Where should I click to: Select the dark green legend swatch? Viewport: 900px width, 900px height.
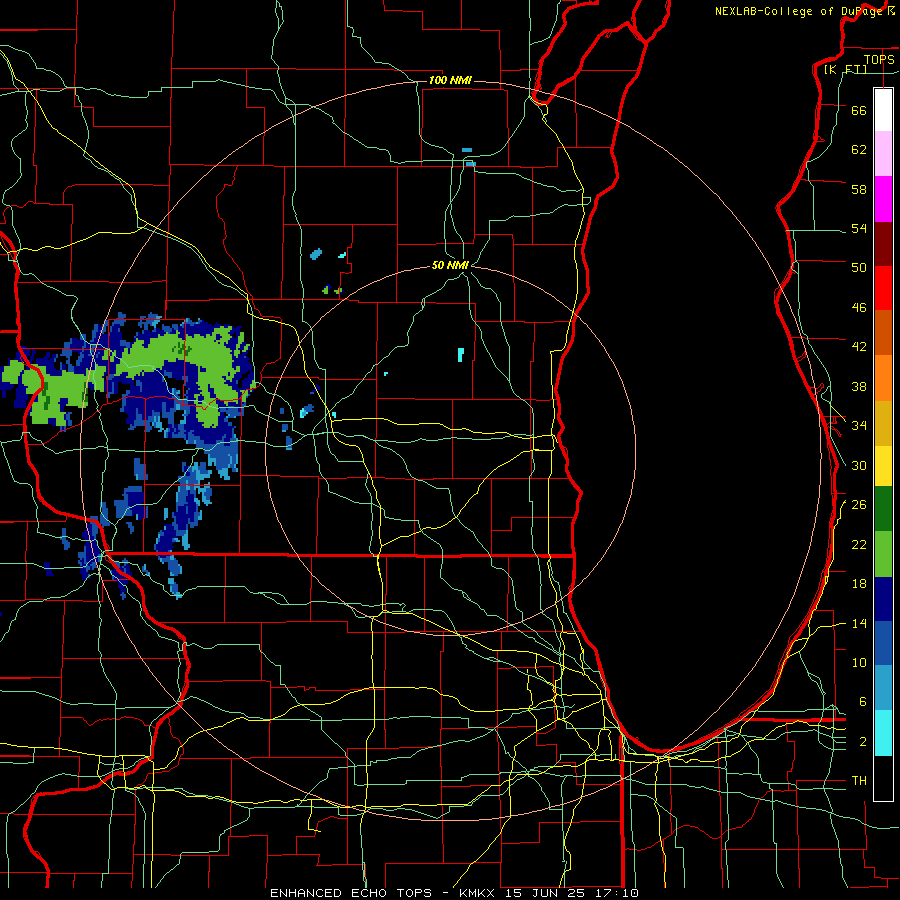pyautogui.click(x=883, y=509)
